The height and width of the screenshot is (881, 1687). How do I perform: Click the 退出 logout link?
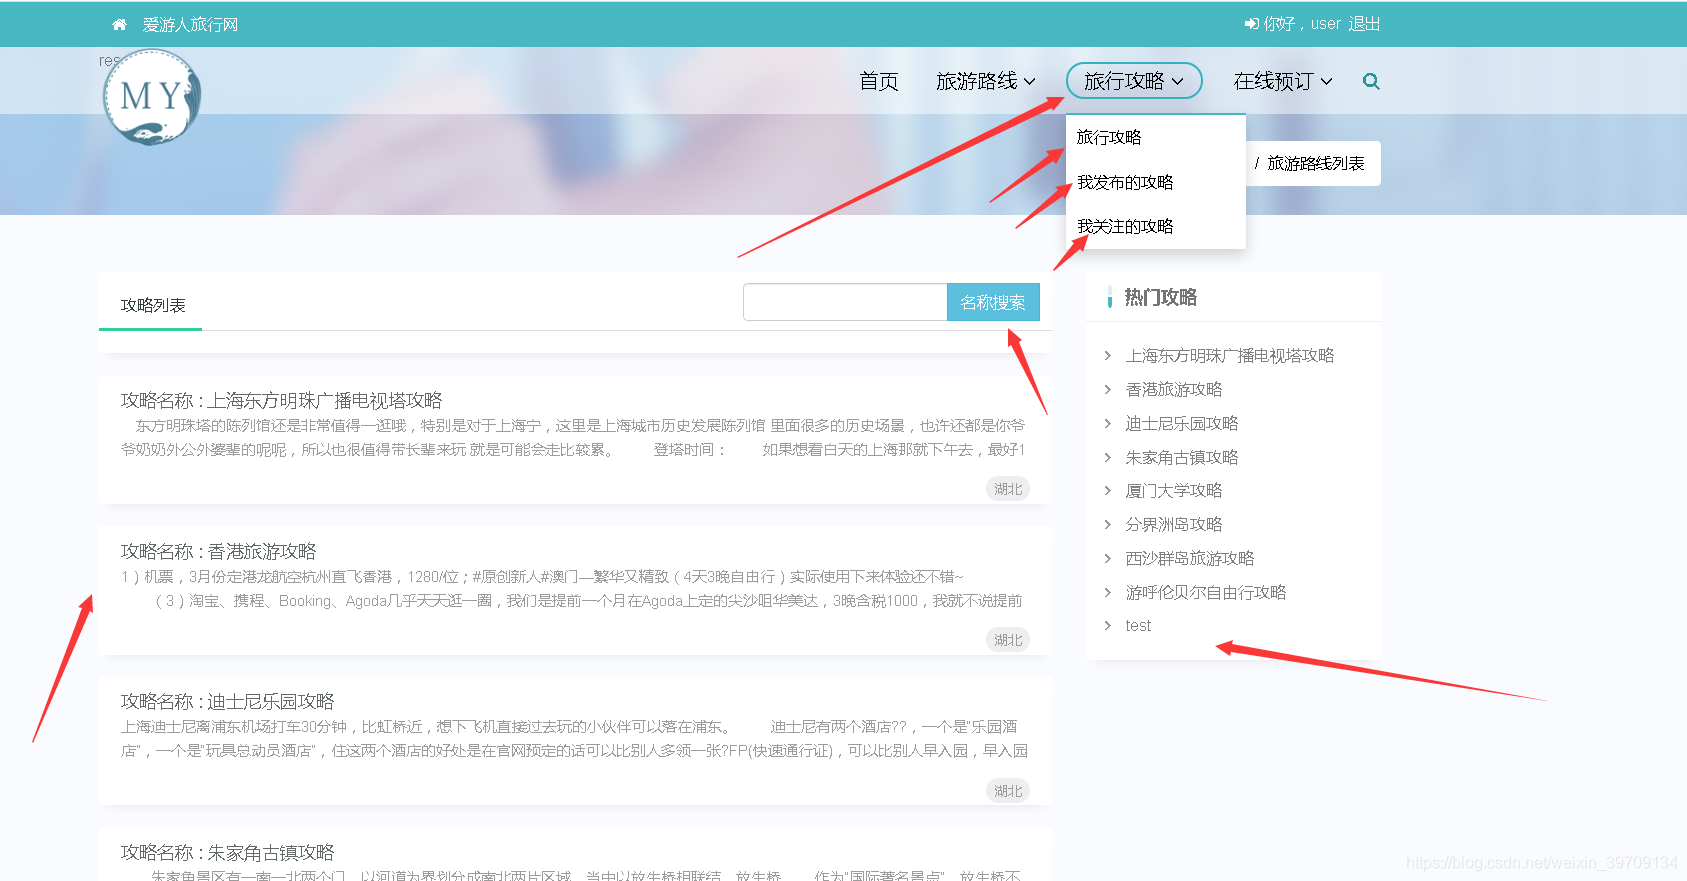coord(1364,24)
